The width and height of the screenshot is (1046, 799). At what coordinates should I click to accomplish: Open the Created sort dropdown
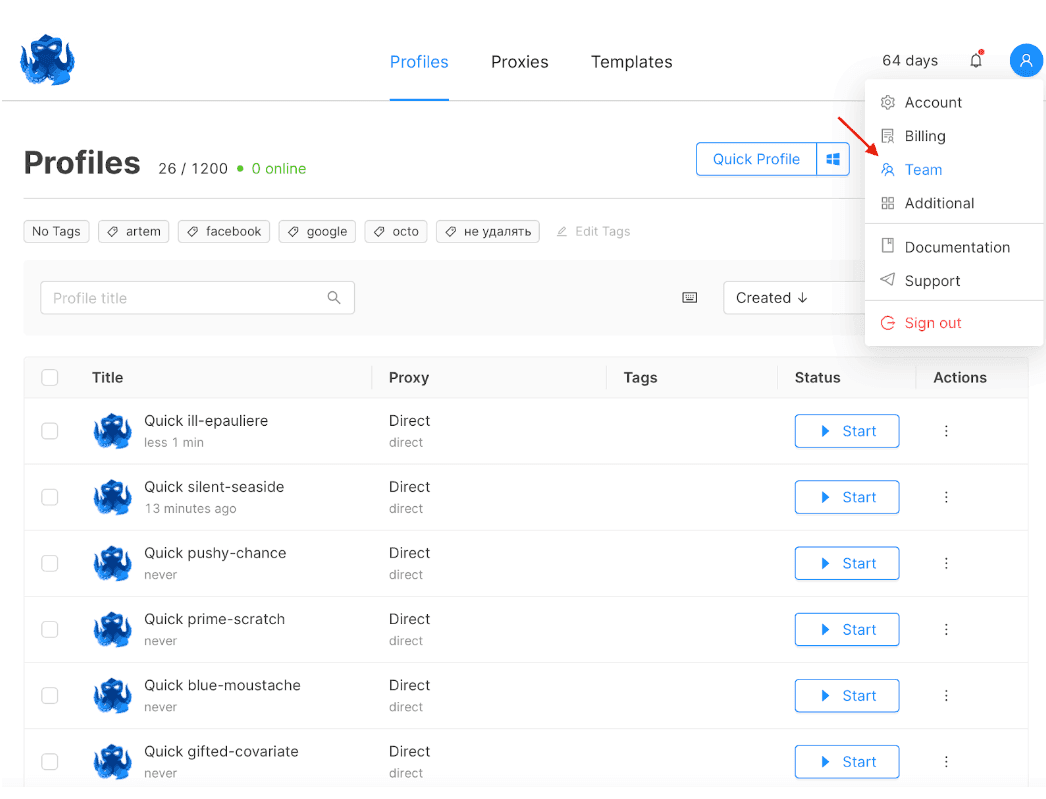pos(790,298)
